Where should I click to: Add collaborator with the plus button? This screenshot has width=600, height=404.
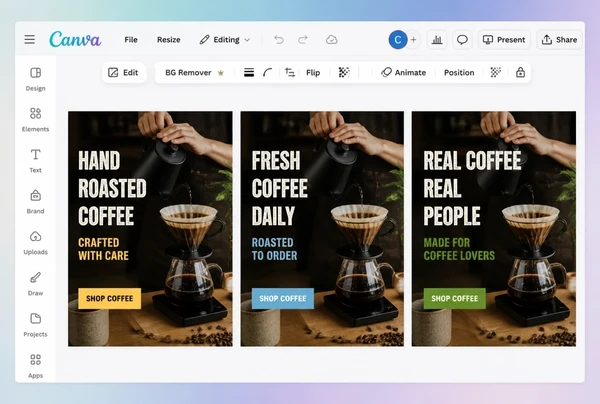pos(413,40)
